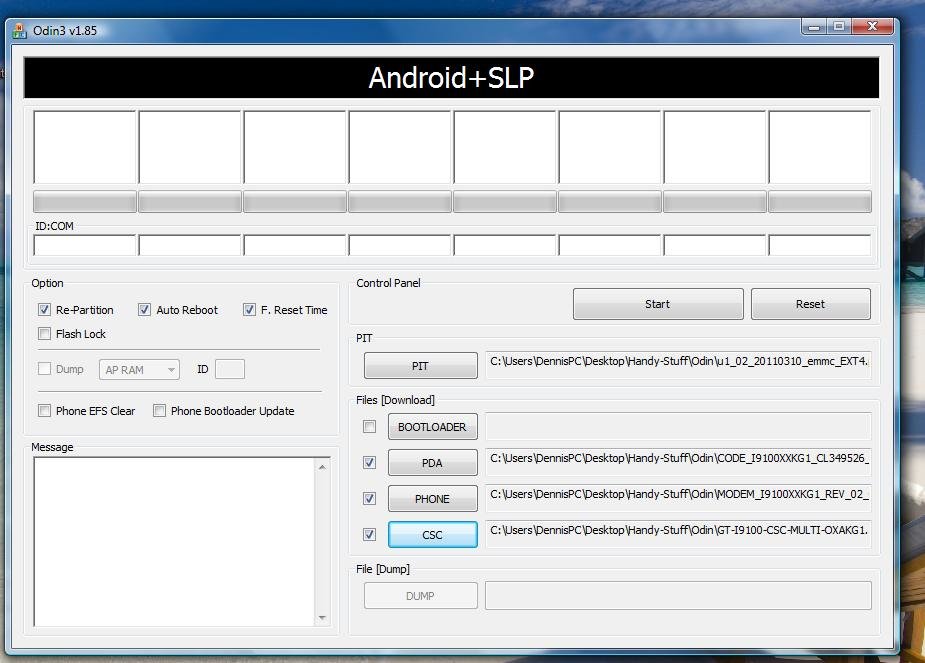
Task: Click the Message box scroll up arrow
Action: pos(322,467)
